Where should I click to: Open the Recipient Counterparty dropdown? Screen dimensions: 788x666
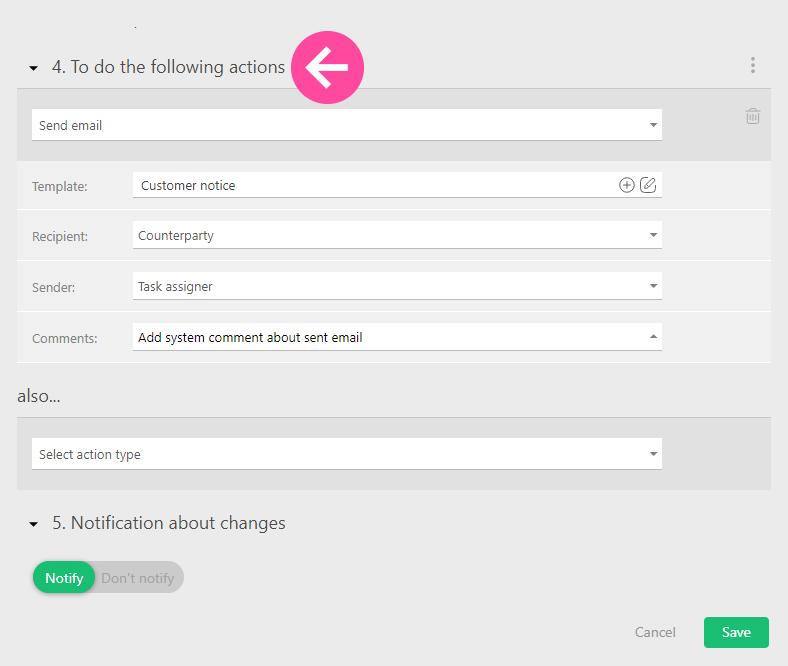[396, 236]
